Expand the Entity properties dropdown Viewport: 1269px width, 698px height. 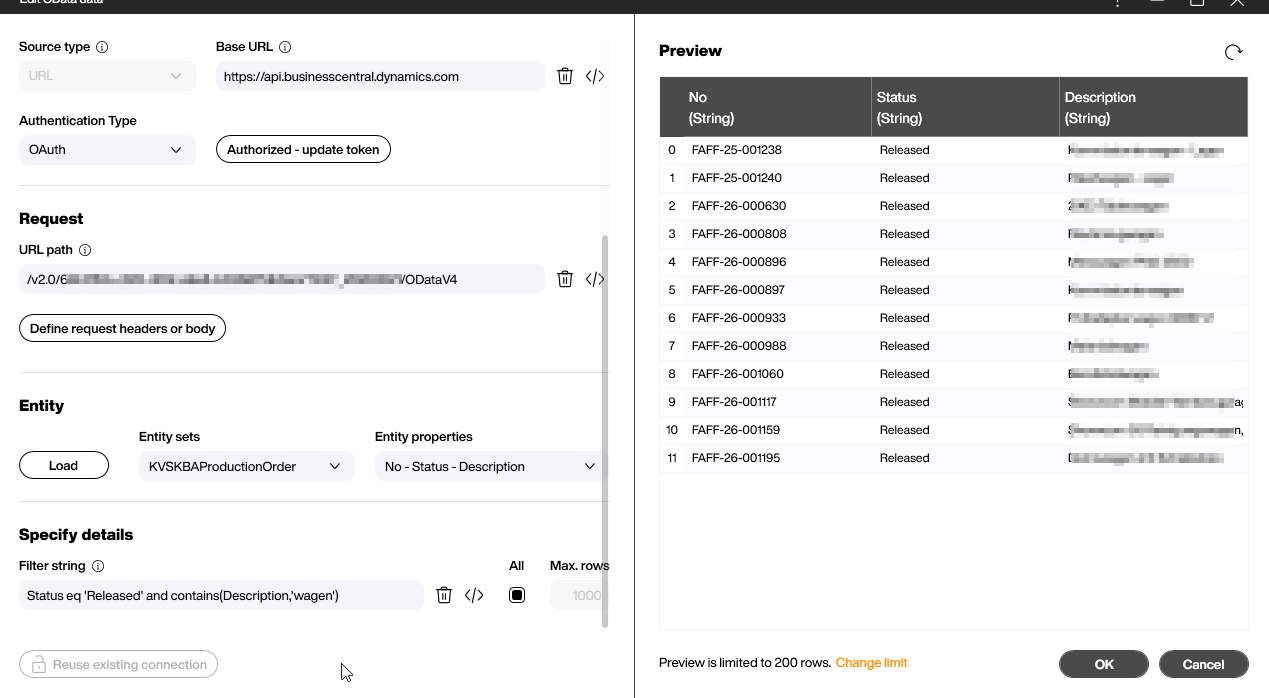pyautogui.click(x=490, y=466)
